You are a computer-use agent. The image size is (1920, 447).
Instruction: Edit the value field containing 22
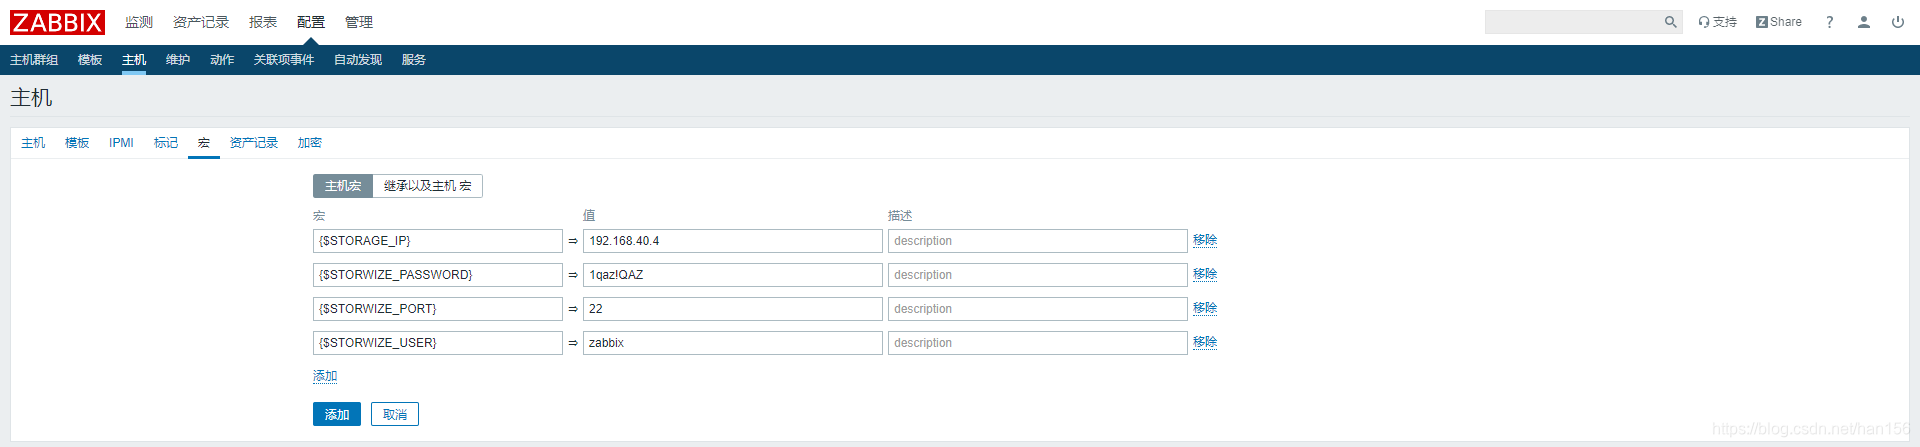click(x=733, y=309)
